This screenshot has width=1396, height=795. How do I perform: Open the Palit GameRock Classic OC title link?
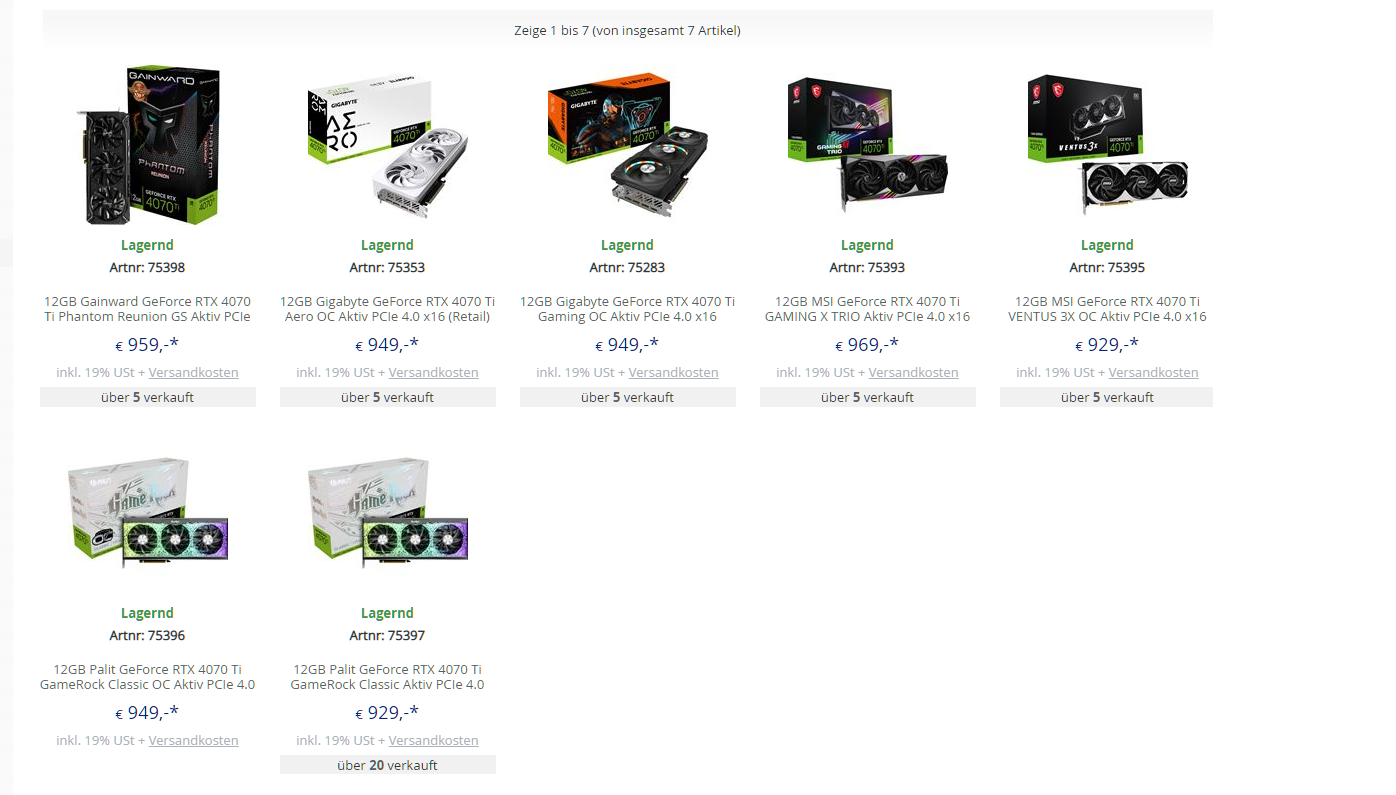[148, 677]
